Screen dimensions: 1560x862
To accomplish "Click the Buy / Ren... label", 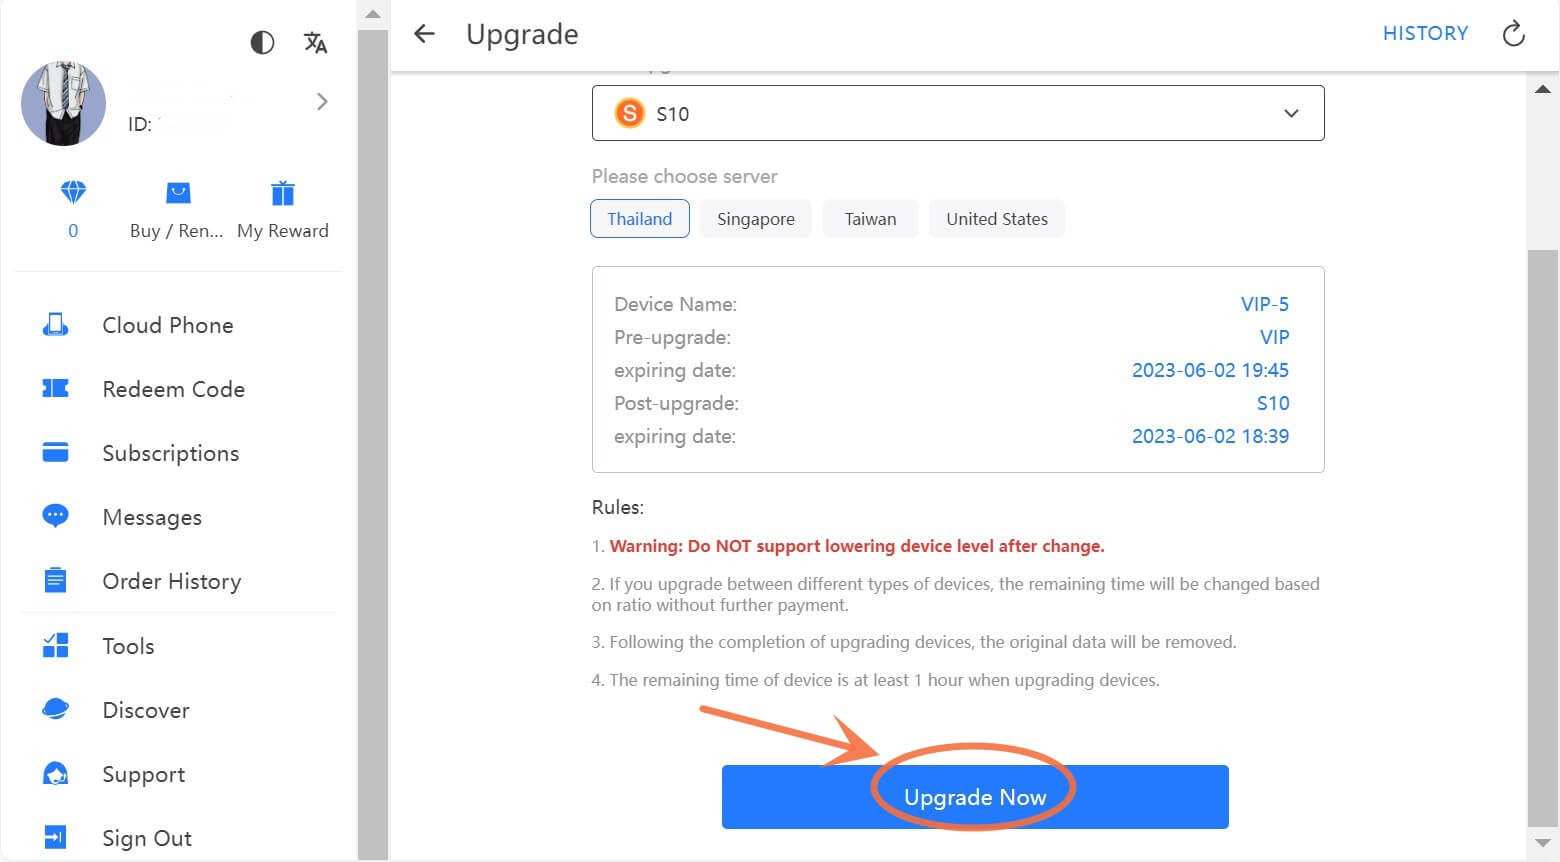I will (177, 231).
